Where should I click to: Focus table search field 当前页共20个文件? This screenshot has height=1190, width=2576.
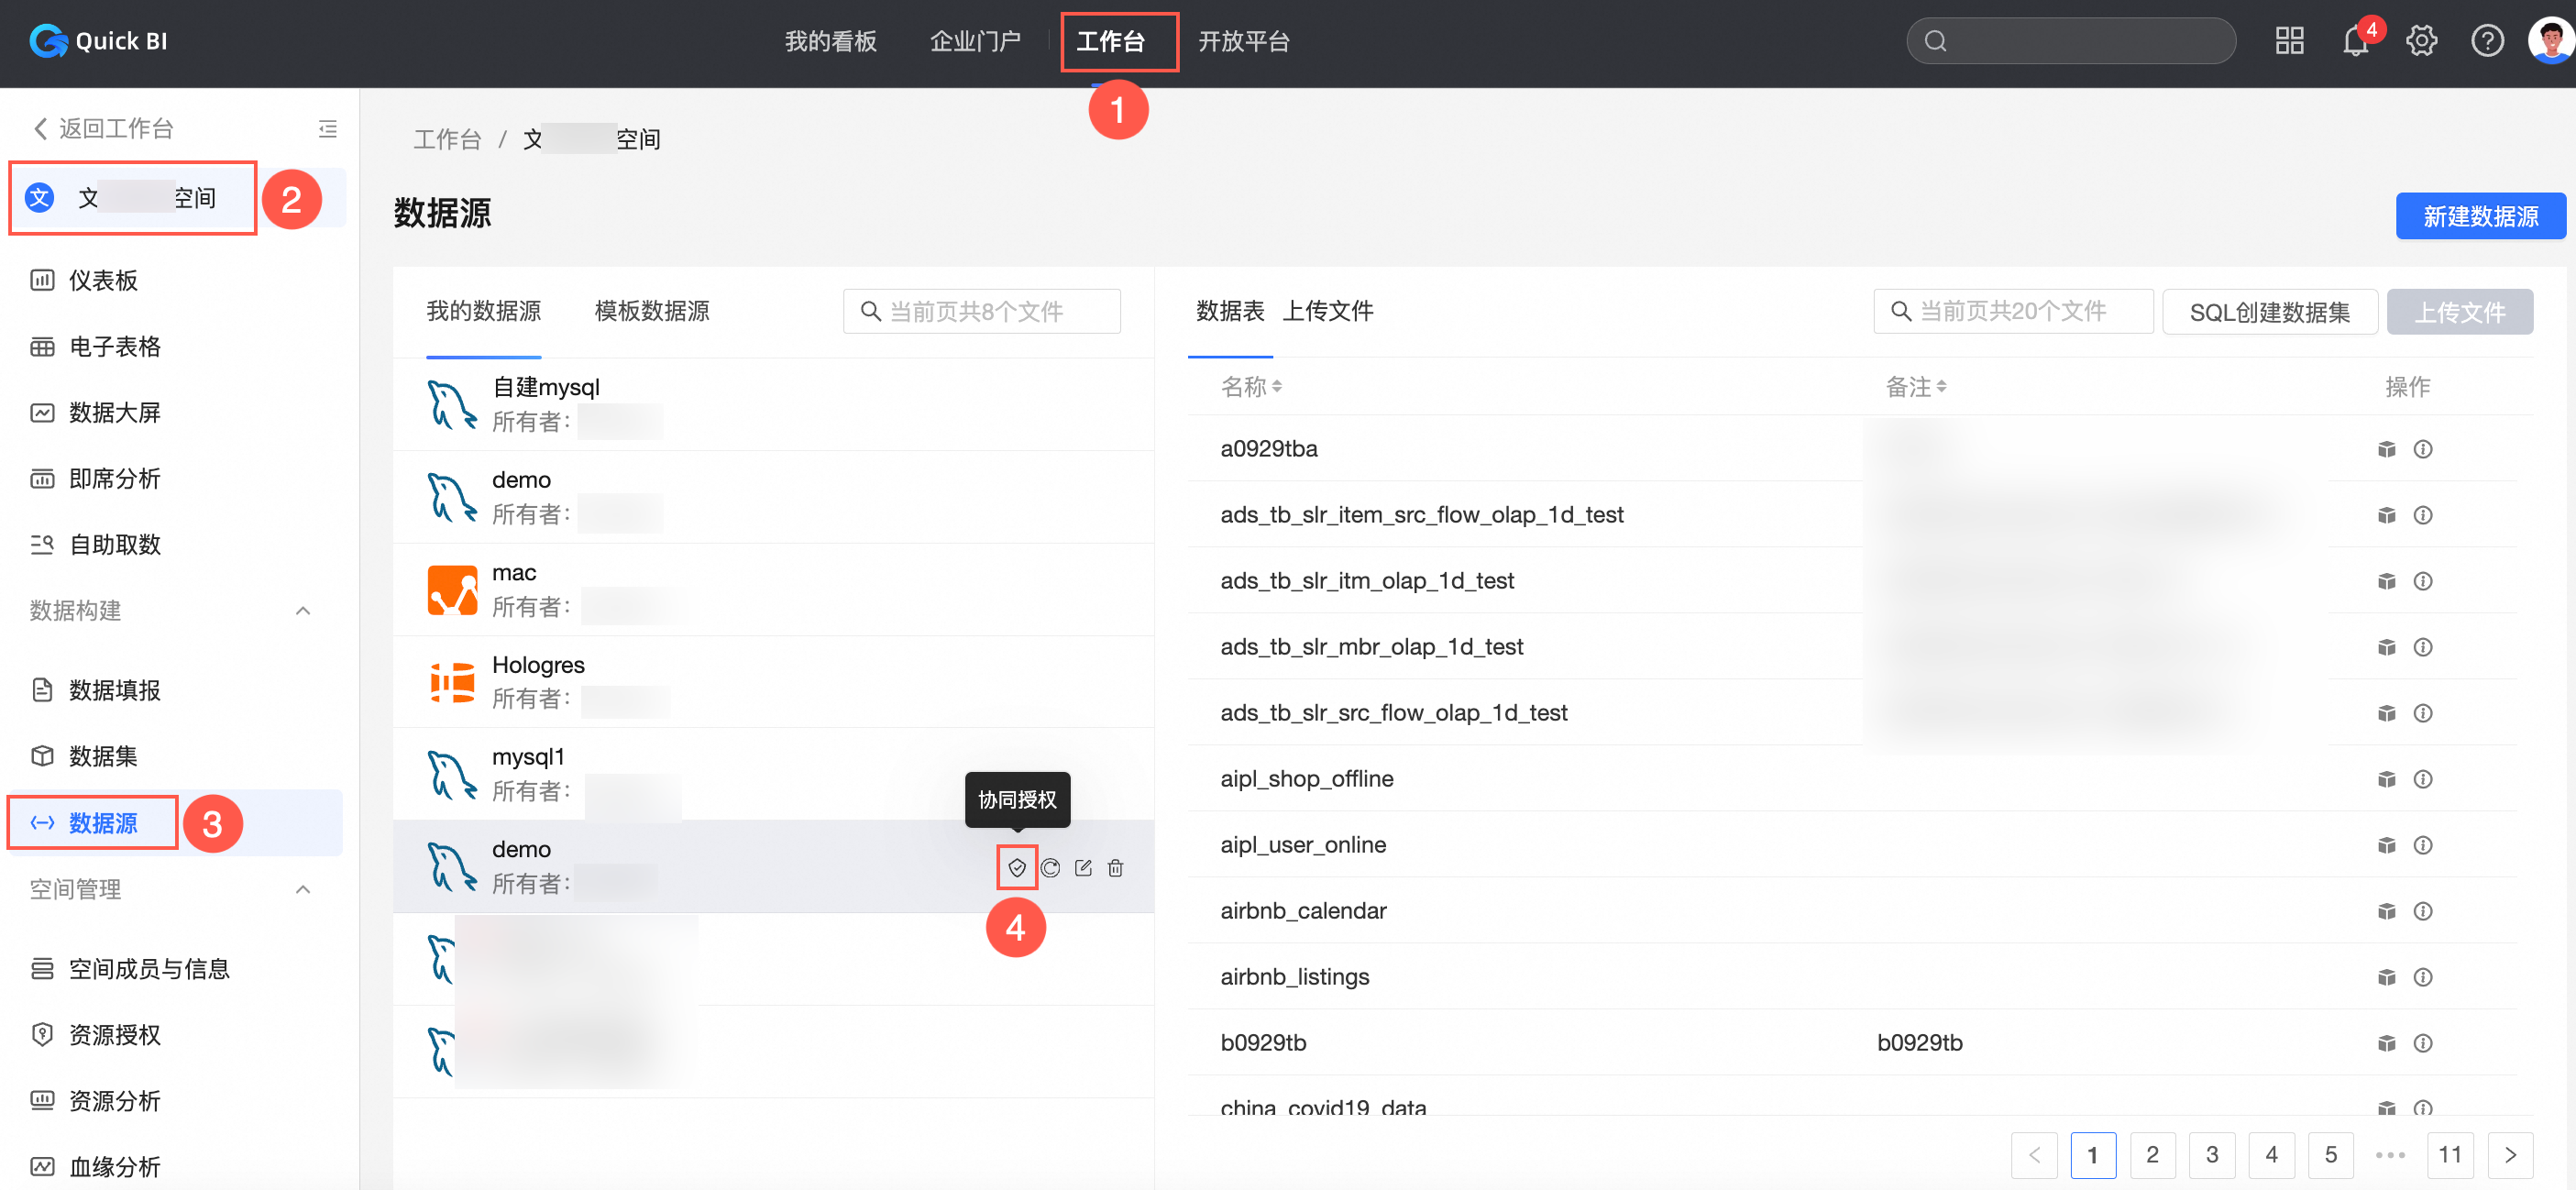(2013, 311)
